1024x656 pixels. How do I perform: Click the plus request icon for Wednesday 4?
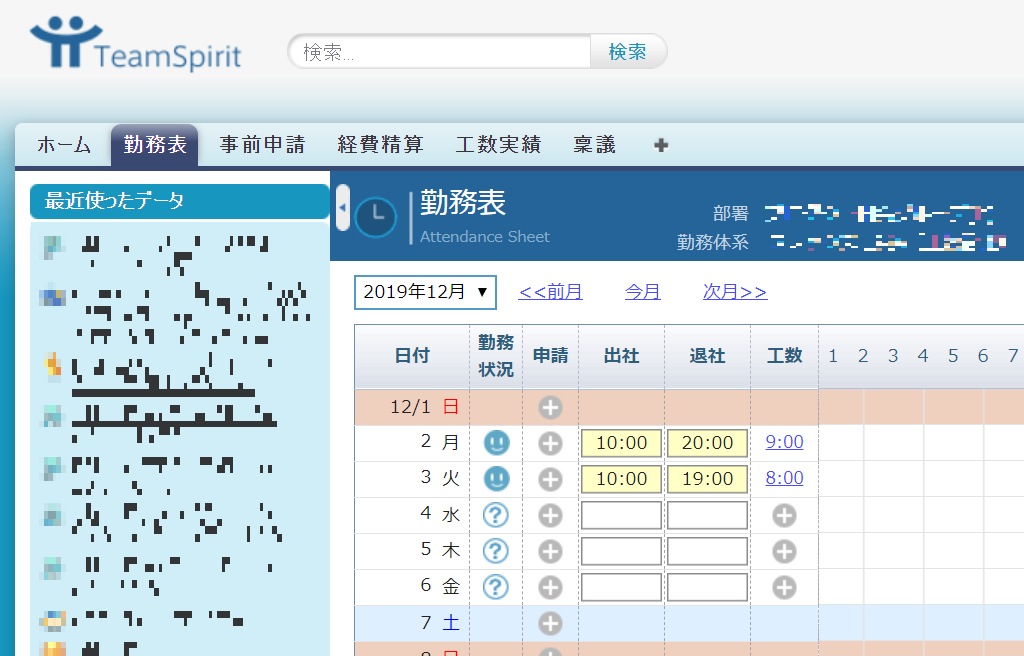click(x=550, y=516)
